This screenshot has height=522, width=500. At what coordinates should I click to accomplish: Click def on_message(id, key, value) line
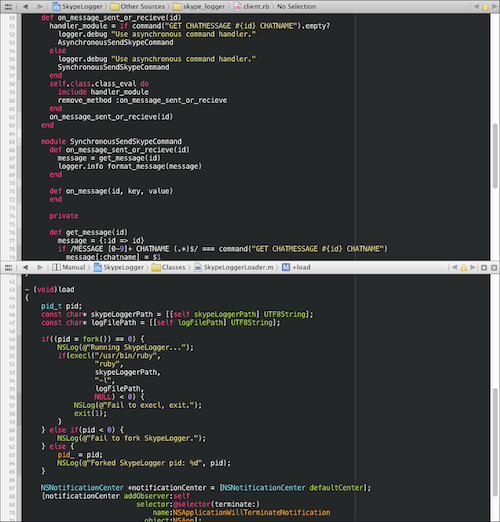(x=111, y=191)
